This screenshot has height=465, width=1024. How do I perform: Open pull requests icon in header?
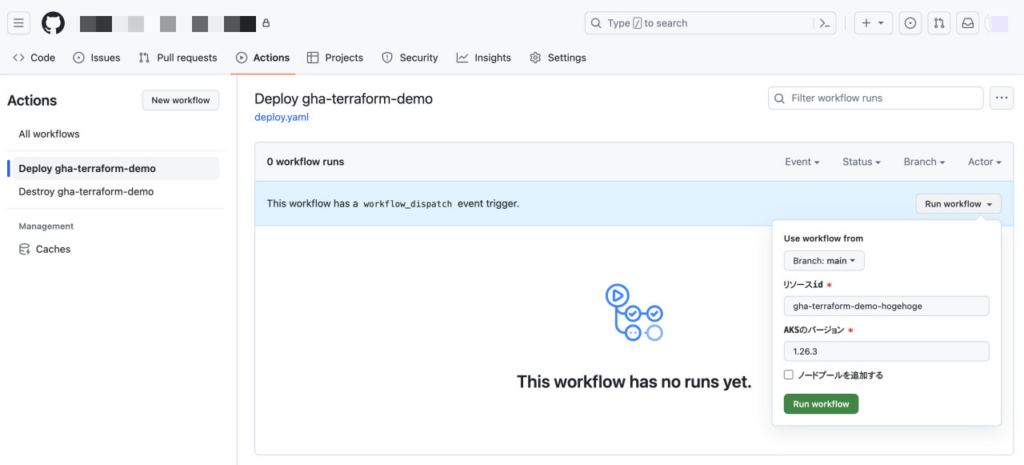click(x=938, y=23)
